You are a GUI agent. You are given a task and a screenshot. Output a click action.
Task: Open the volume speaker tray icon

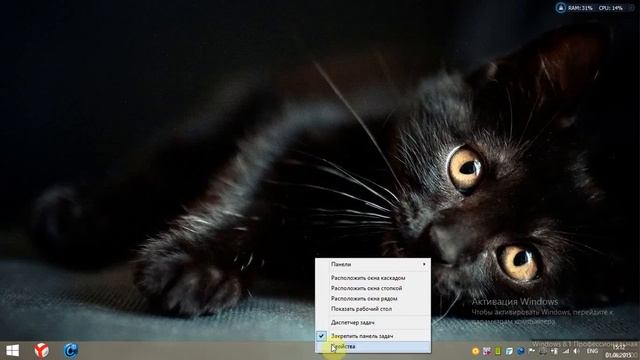coord(576,351)
